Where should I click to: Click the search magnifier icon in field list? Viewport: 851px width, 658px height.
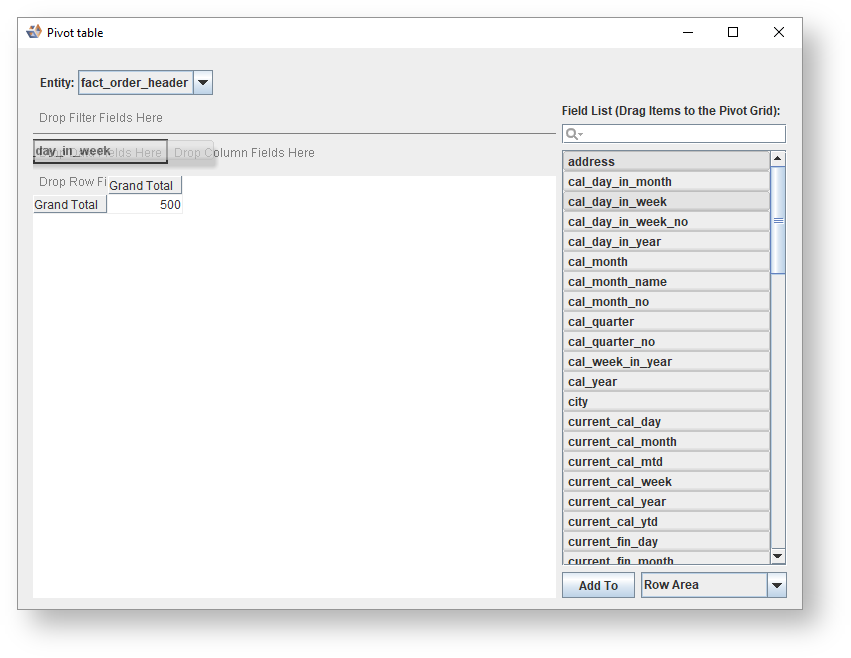coord(572,134)
